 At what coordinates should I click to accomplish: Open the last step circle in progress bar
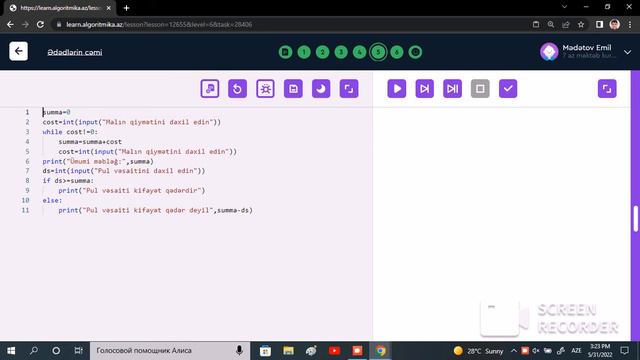coord(415,52)
